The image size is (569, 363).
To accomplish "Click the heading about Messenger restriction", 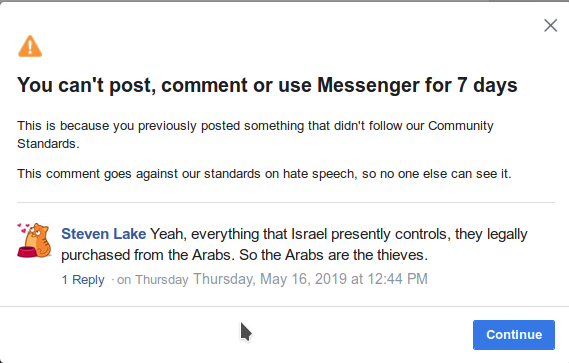I will tap(267, 85).
